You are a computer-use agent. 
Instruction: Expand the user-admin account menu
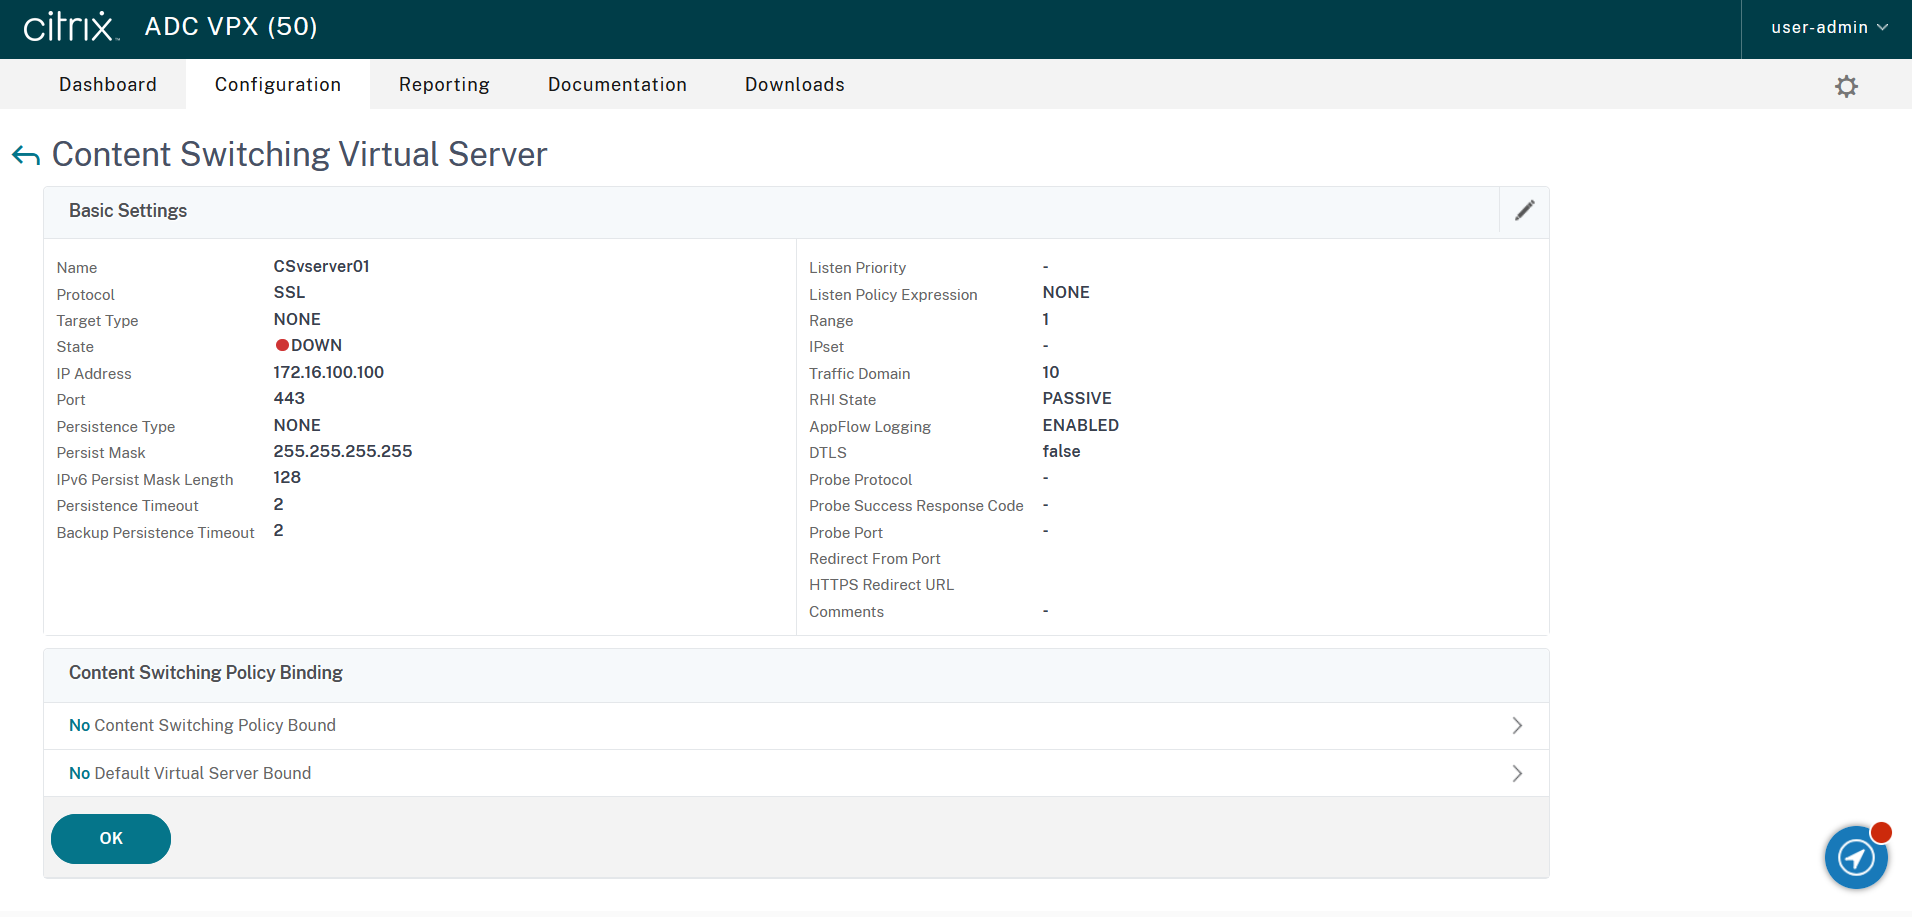(1828, 28)
